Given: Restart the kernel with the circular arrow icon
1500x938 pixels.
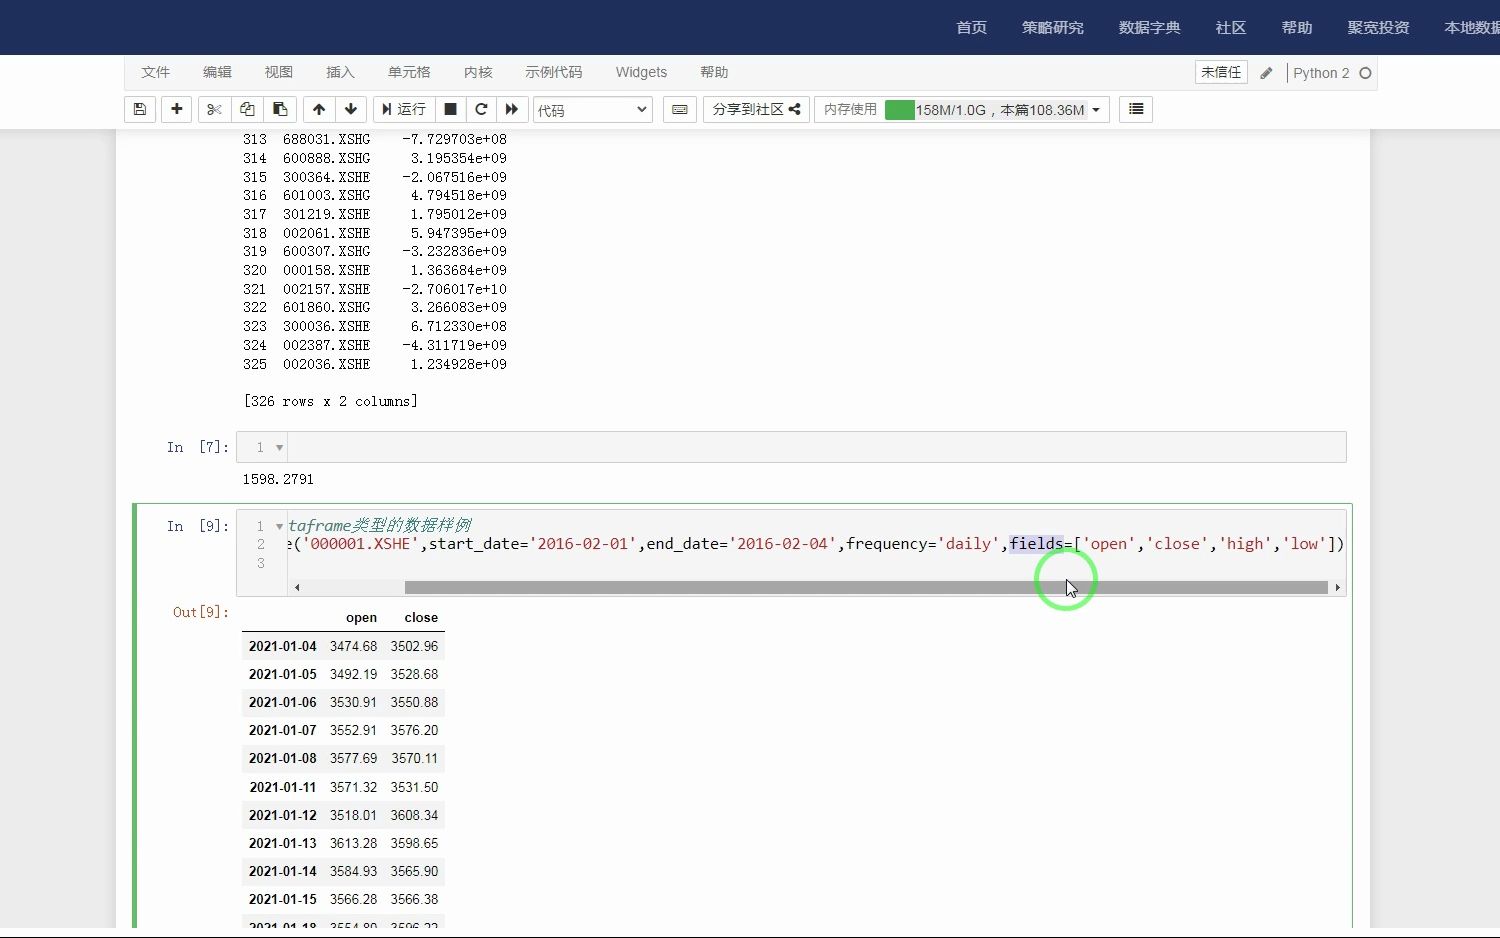Looking at the screenshot, I should click(481, 109).
